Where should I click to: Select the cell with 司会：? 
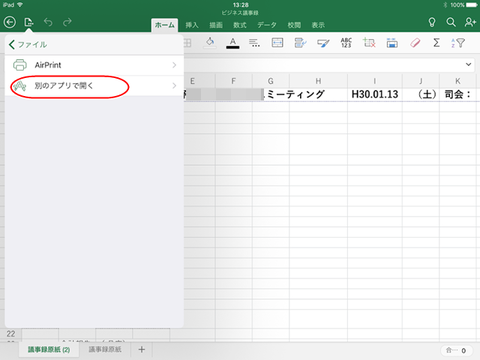458,94
